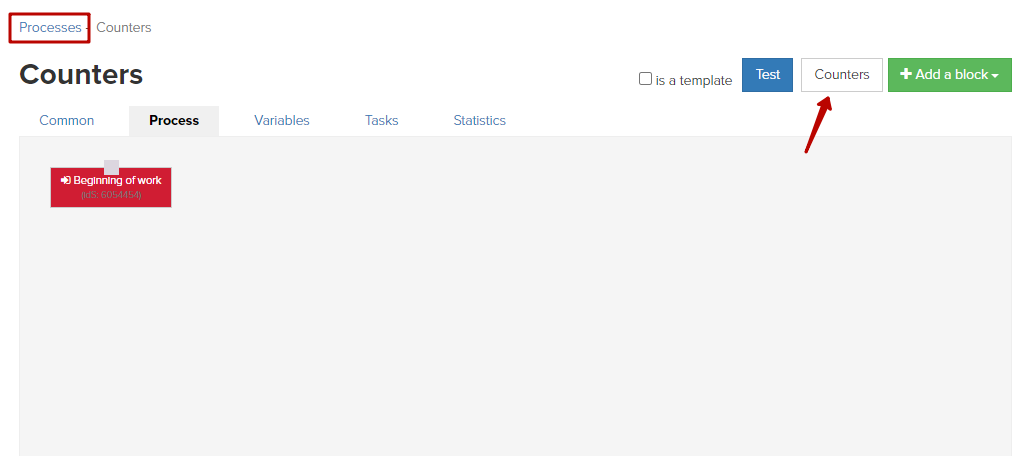Click empty area of the process canvas

[526, 296]
